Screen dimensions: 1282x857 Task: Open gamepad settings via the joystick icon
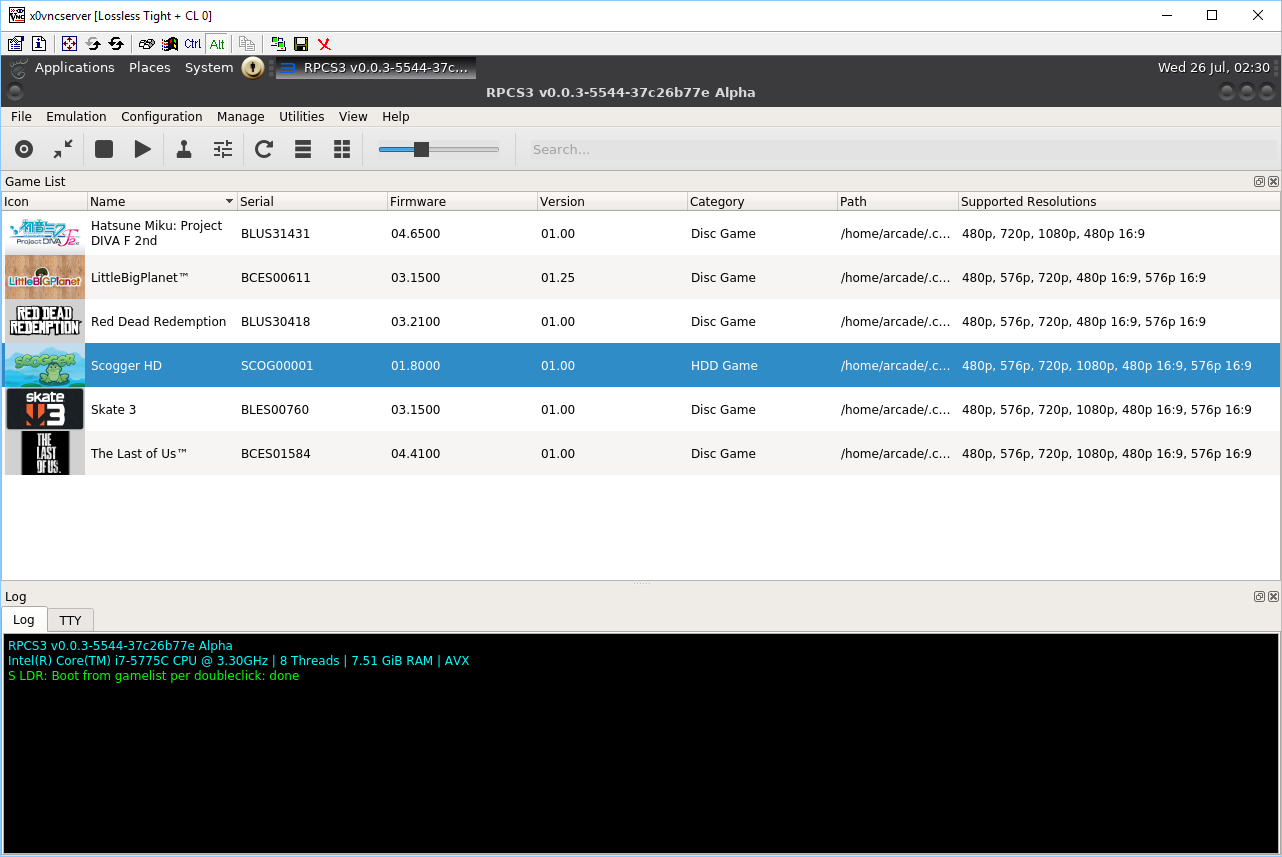(x=184, y=149)
